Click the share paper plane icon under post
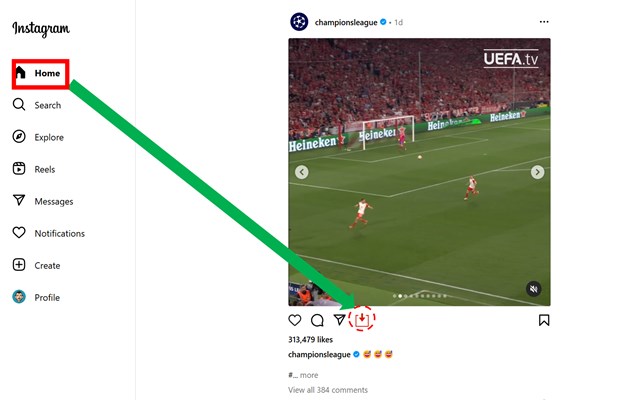640x400 pixels. [339, 320]
